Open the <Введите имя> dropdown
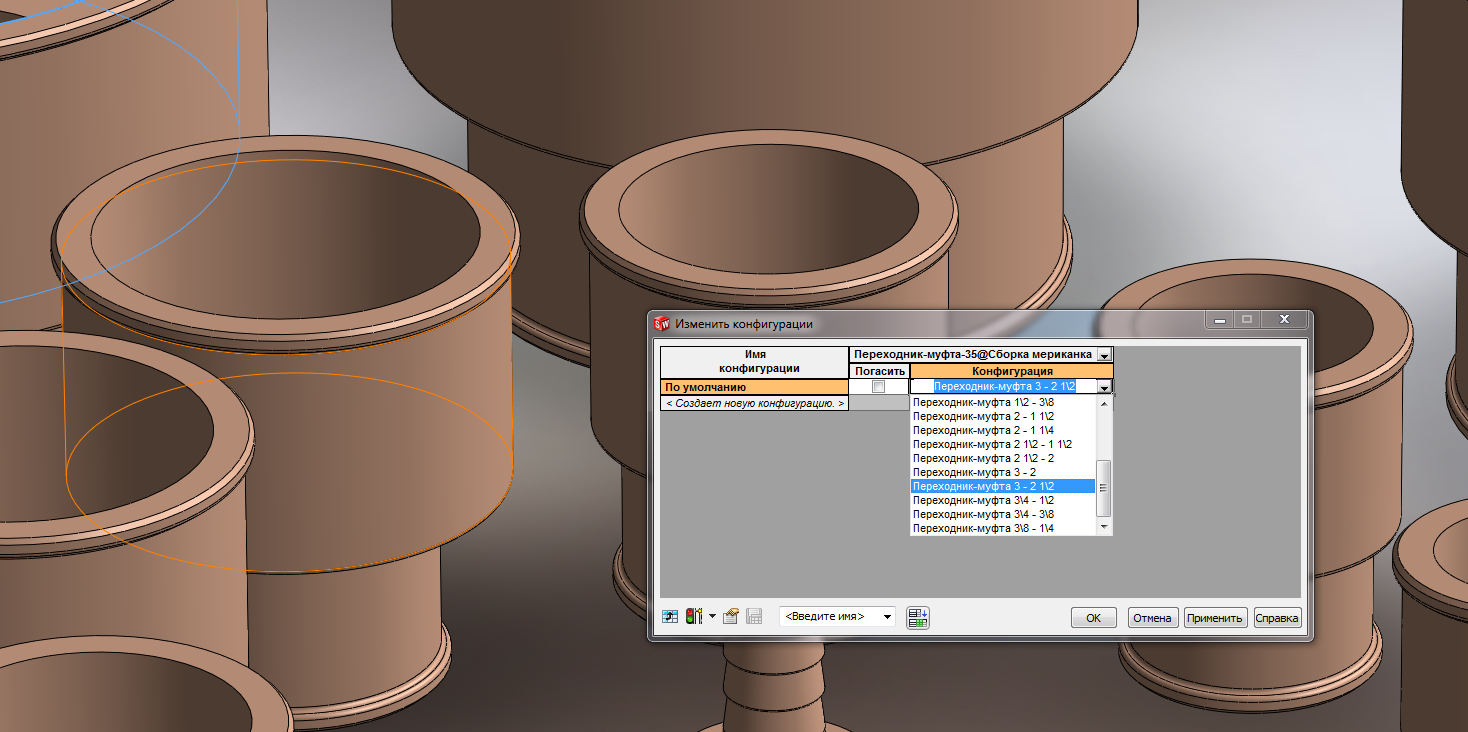Screen dimensions: 1468x732 pyautogui.click(x=887, y=617)
